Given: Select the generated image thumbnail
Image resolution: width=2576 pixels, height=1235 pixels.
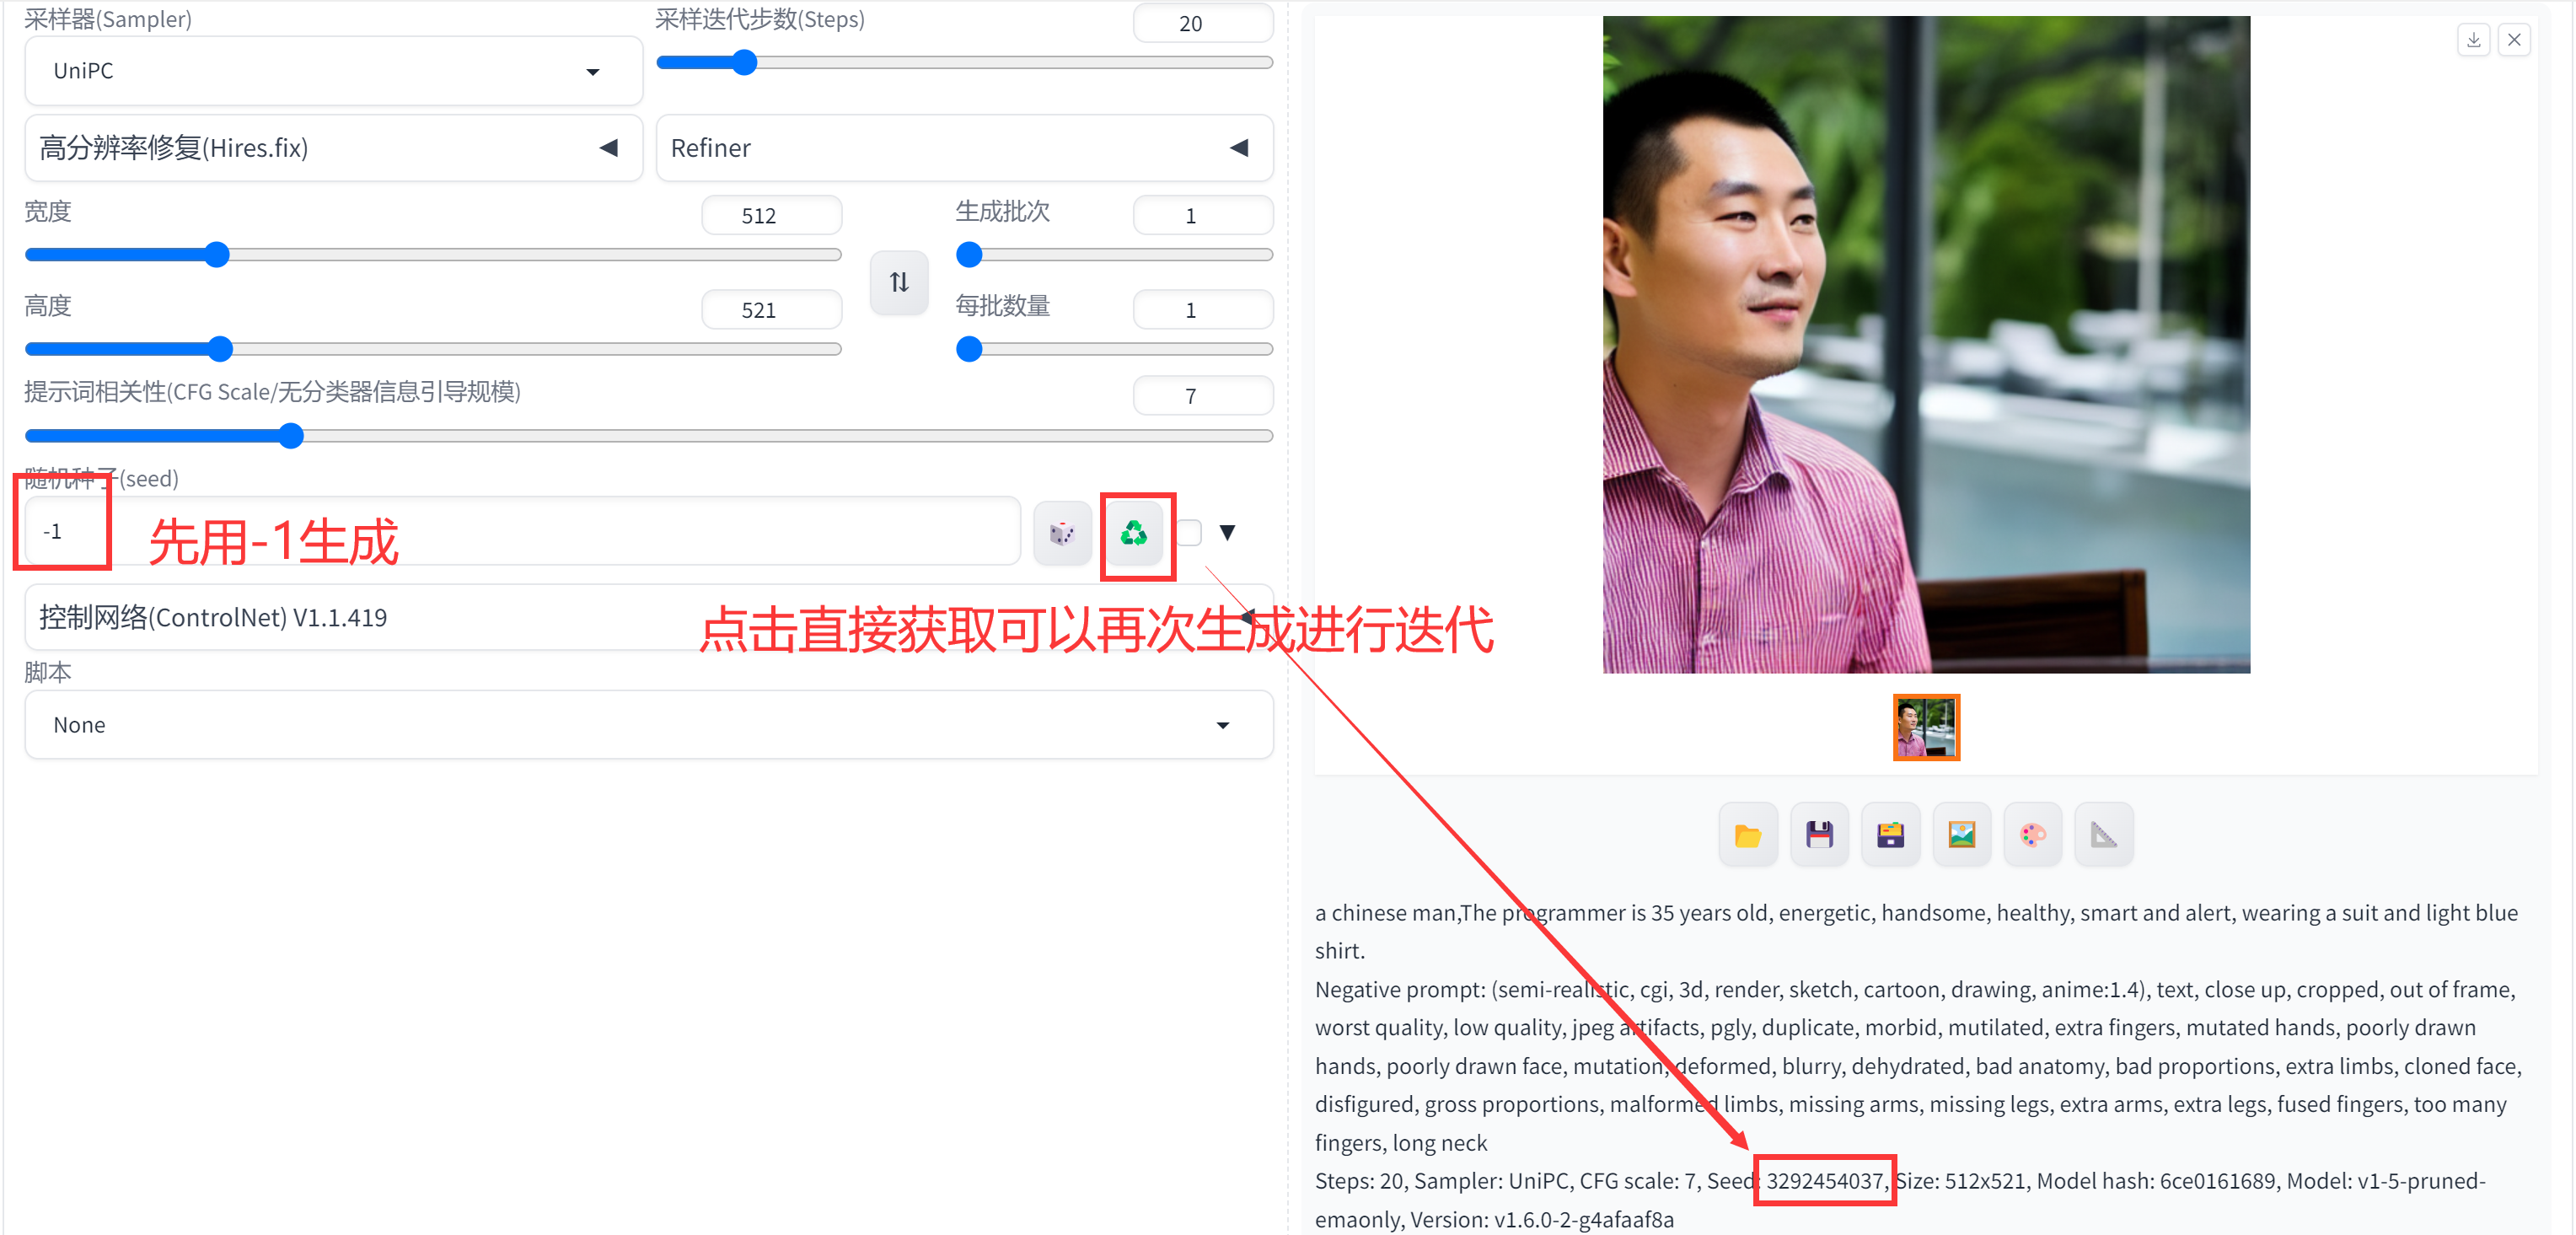Looking at the screenshot, I should point(1925,727).
